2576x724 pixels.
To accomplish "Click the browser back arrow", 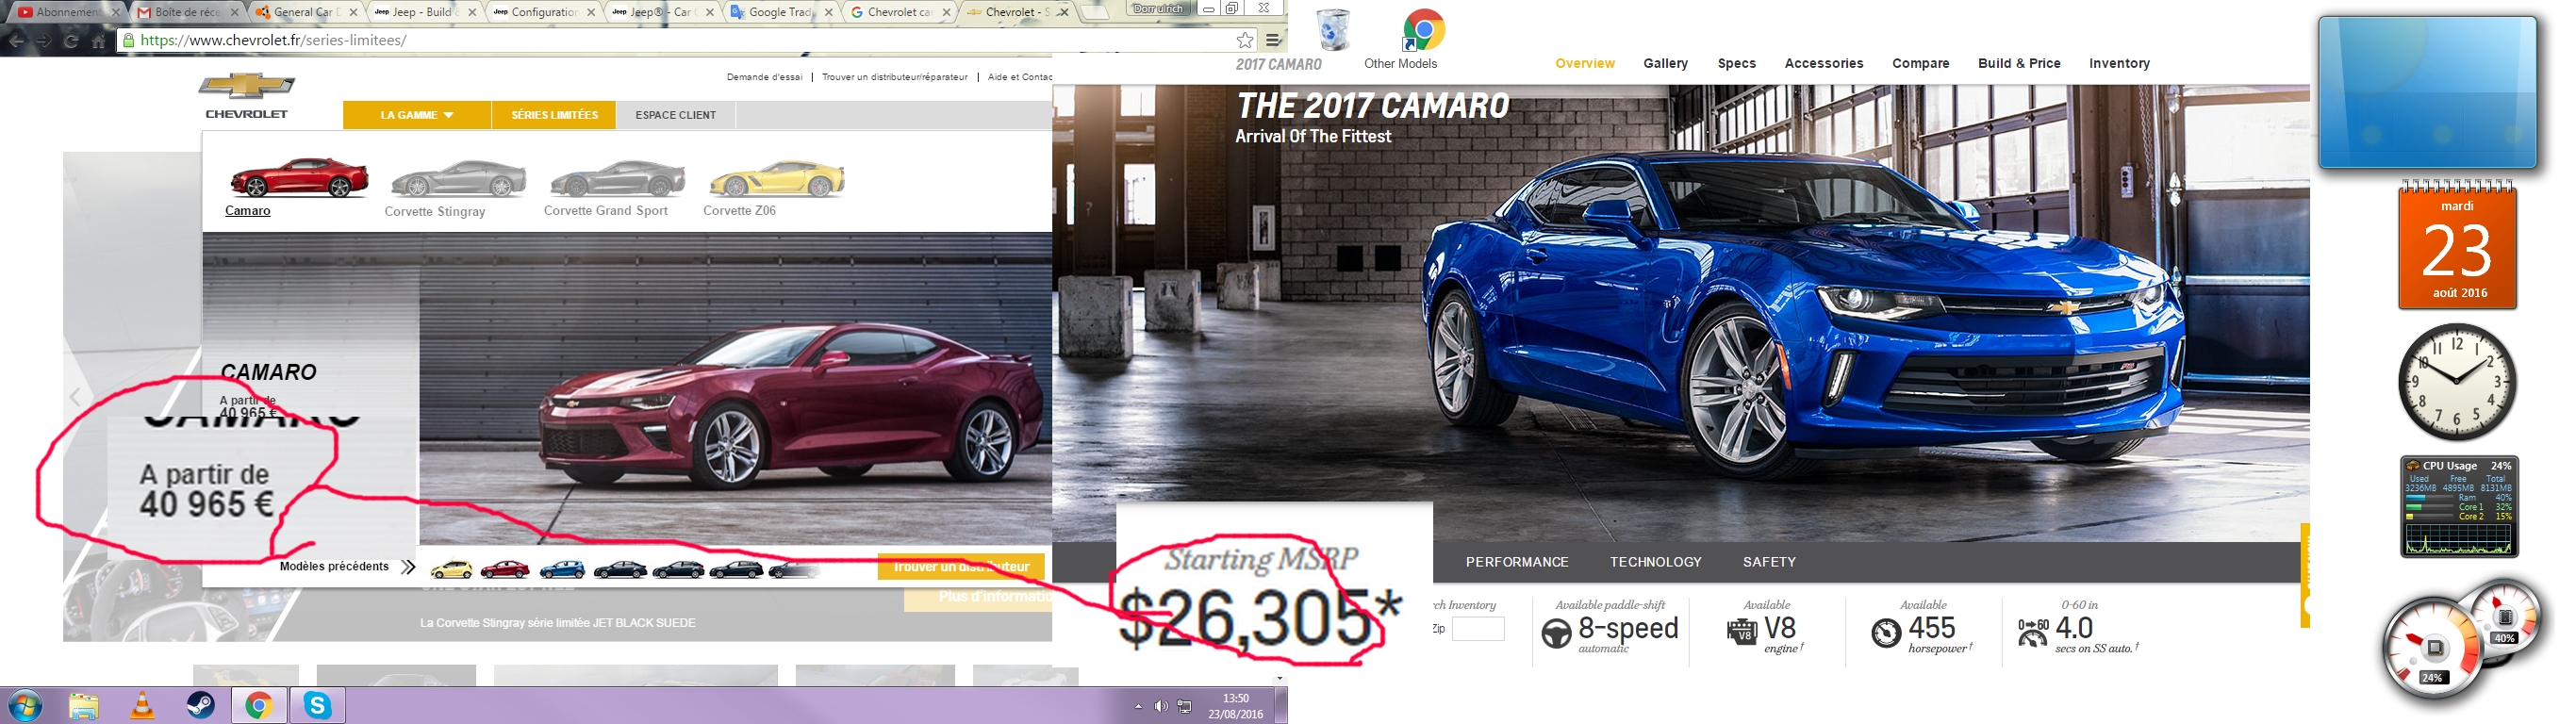I will [x=17, y=41].
